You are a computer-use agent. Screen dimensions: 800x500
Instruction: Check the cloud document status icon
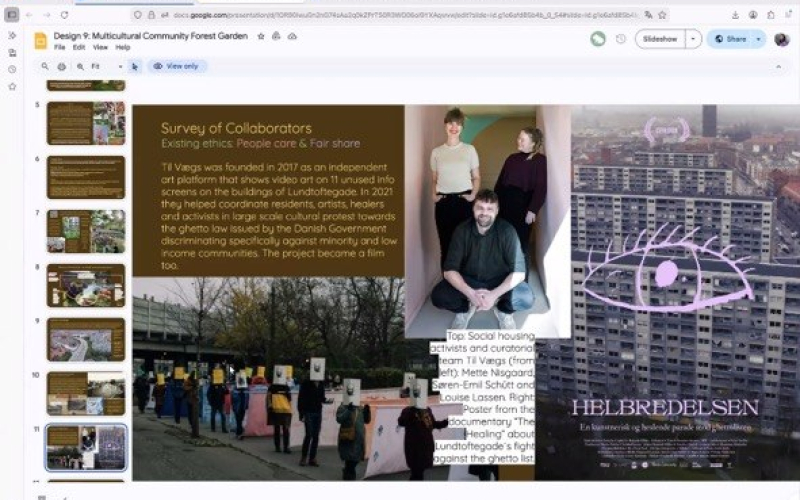(x=292, y=36)
